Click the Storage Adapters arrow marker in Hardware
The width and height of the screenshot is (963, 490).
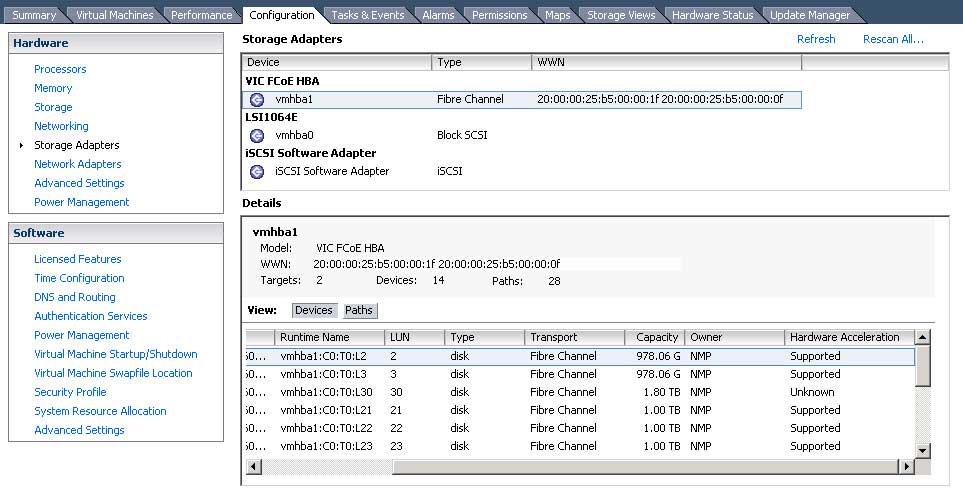(22, 146)
